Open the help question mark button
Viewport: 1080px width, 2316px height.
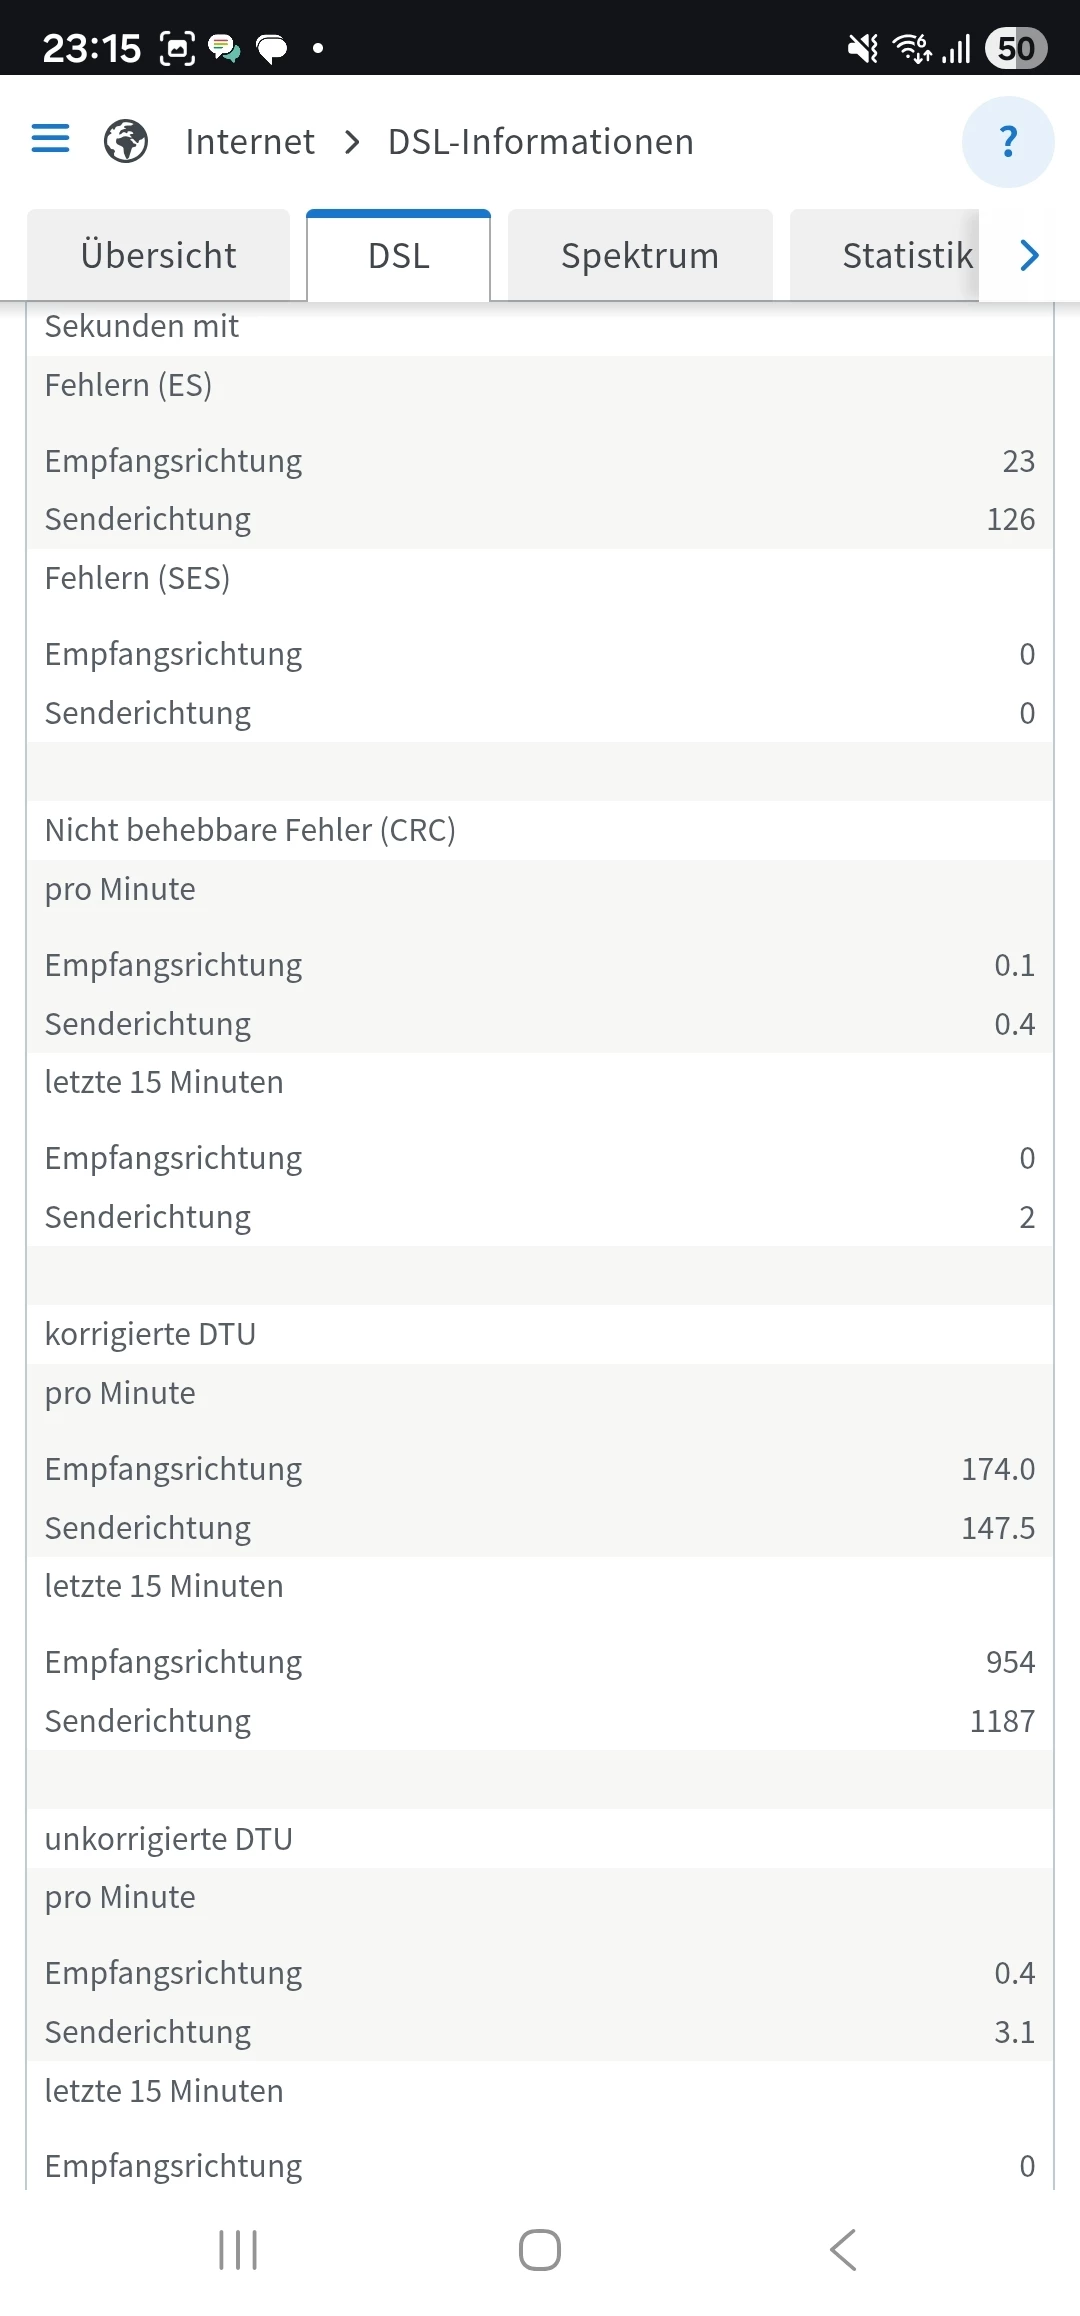pos(1008,142)
